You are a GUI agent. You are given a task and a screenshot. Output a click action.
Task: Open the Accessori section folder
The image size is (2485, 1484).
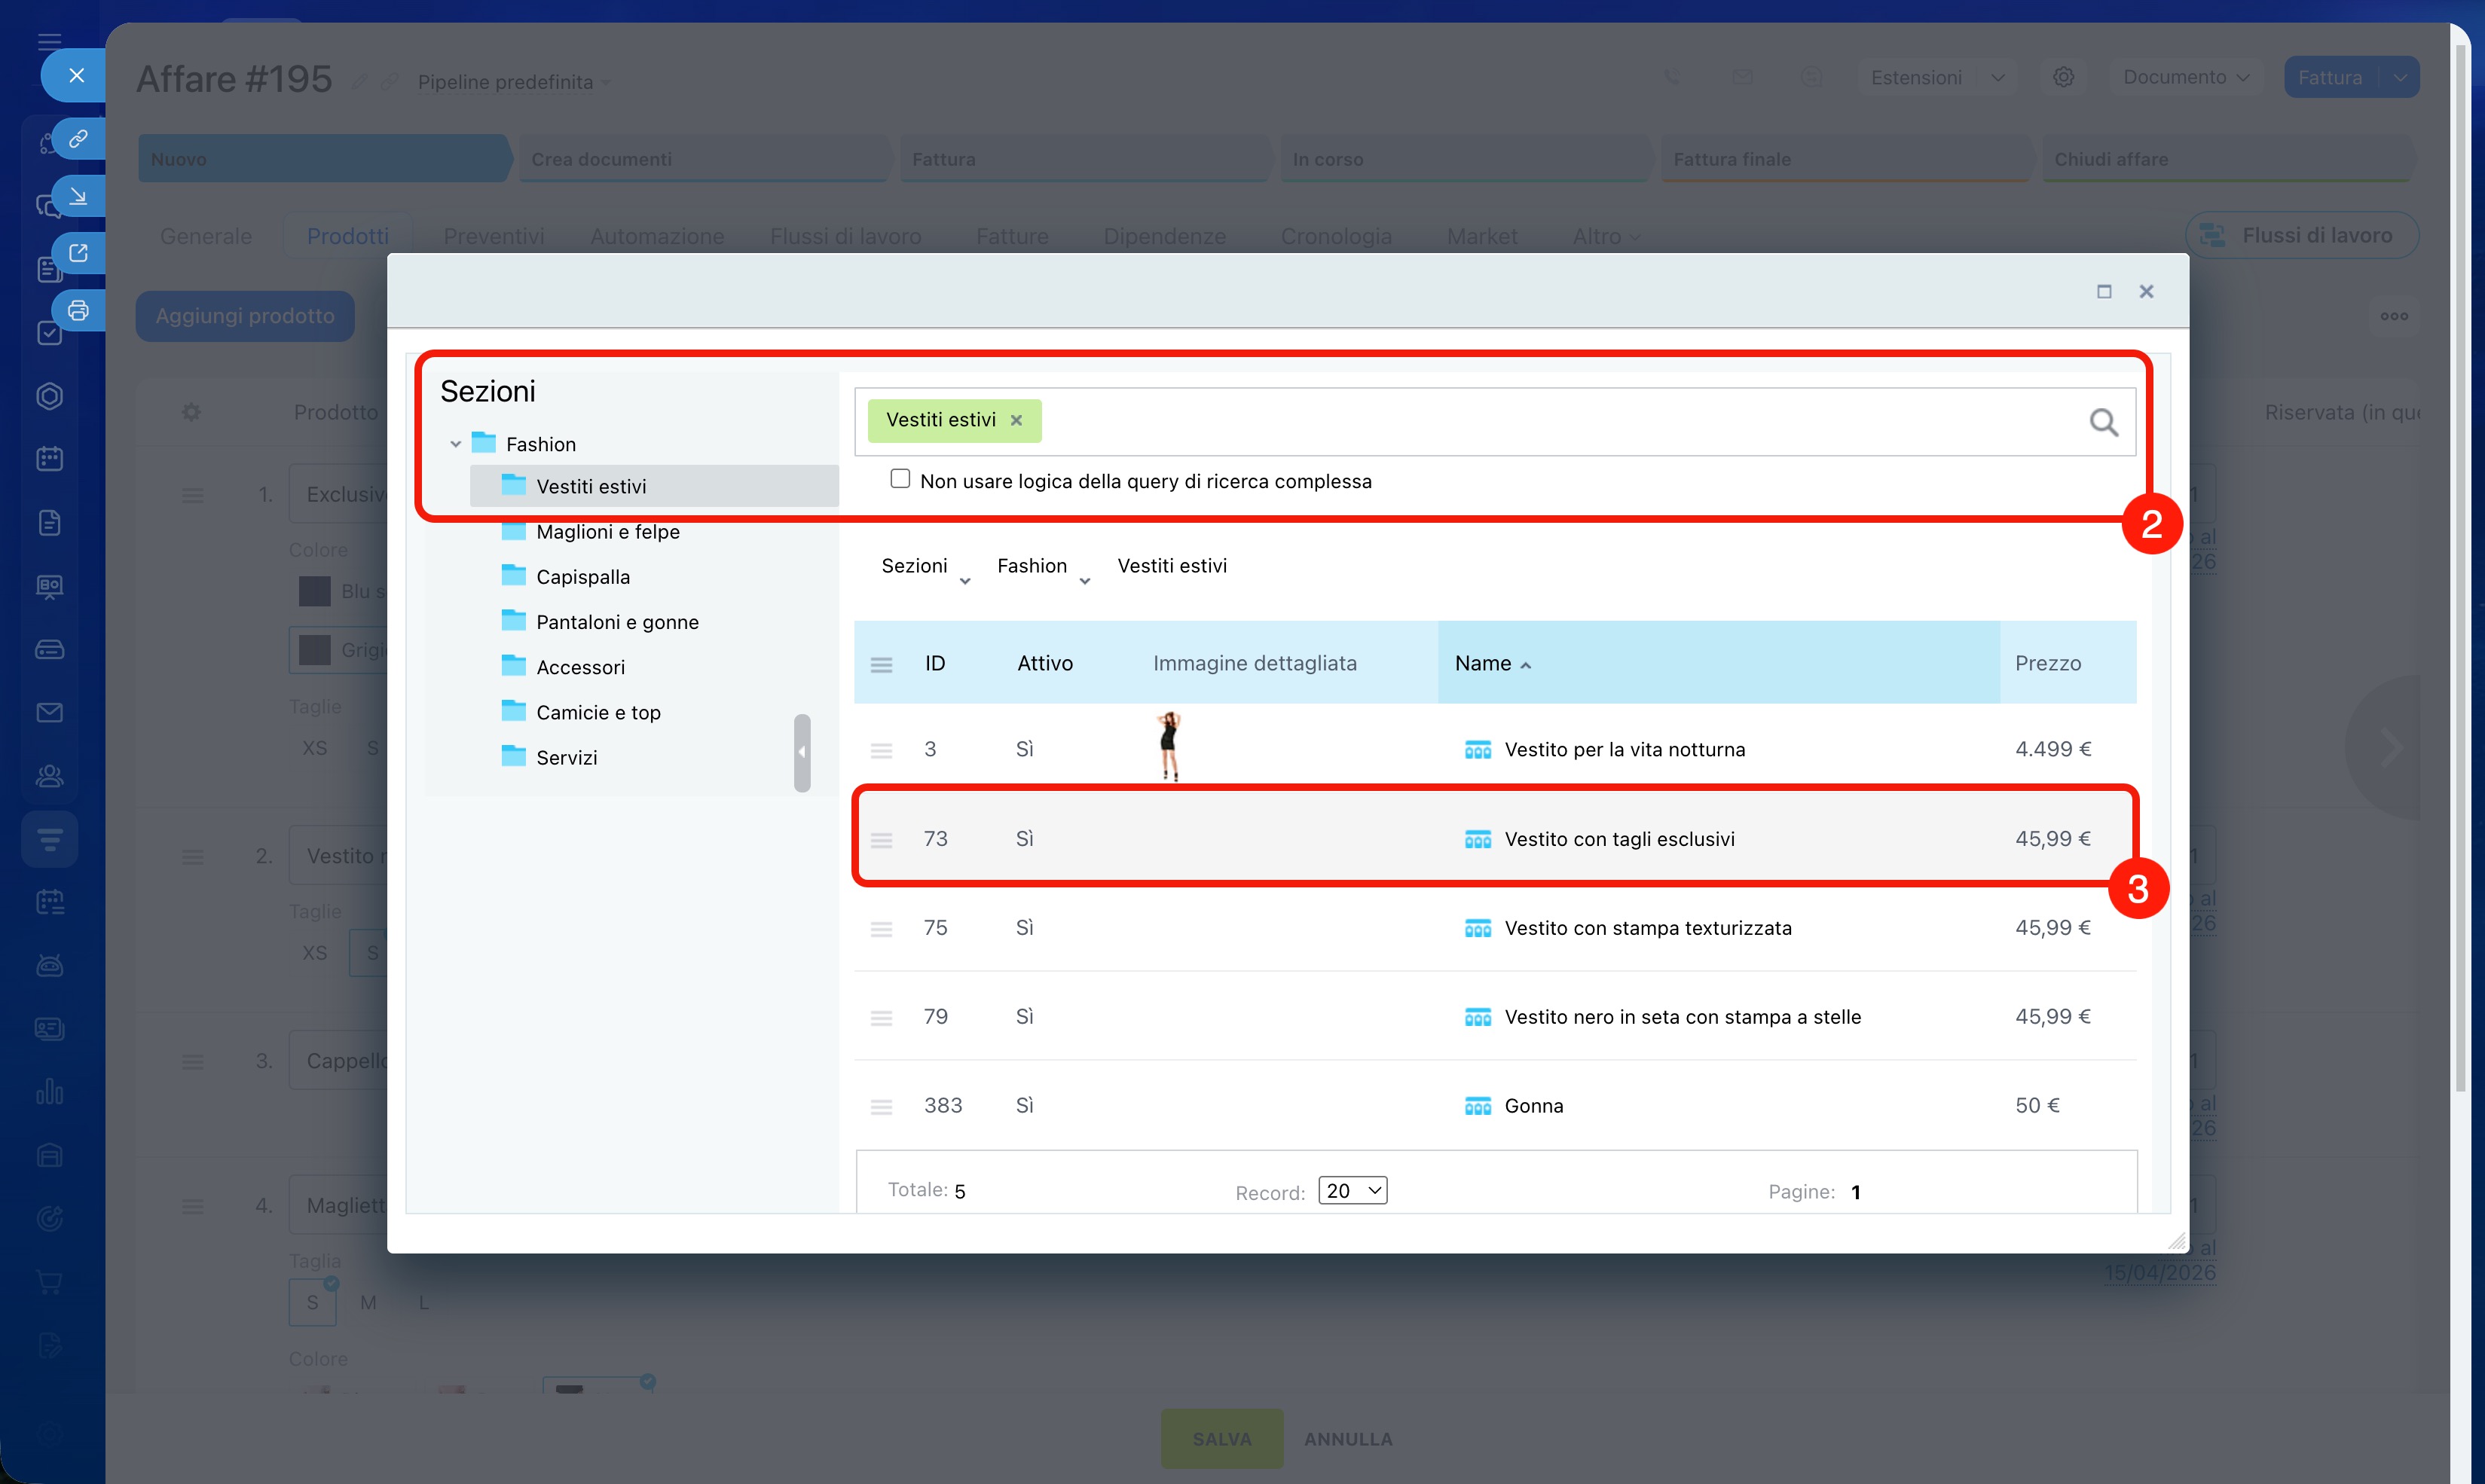[x=580, y=667]
